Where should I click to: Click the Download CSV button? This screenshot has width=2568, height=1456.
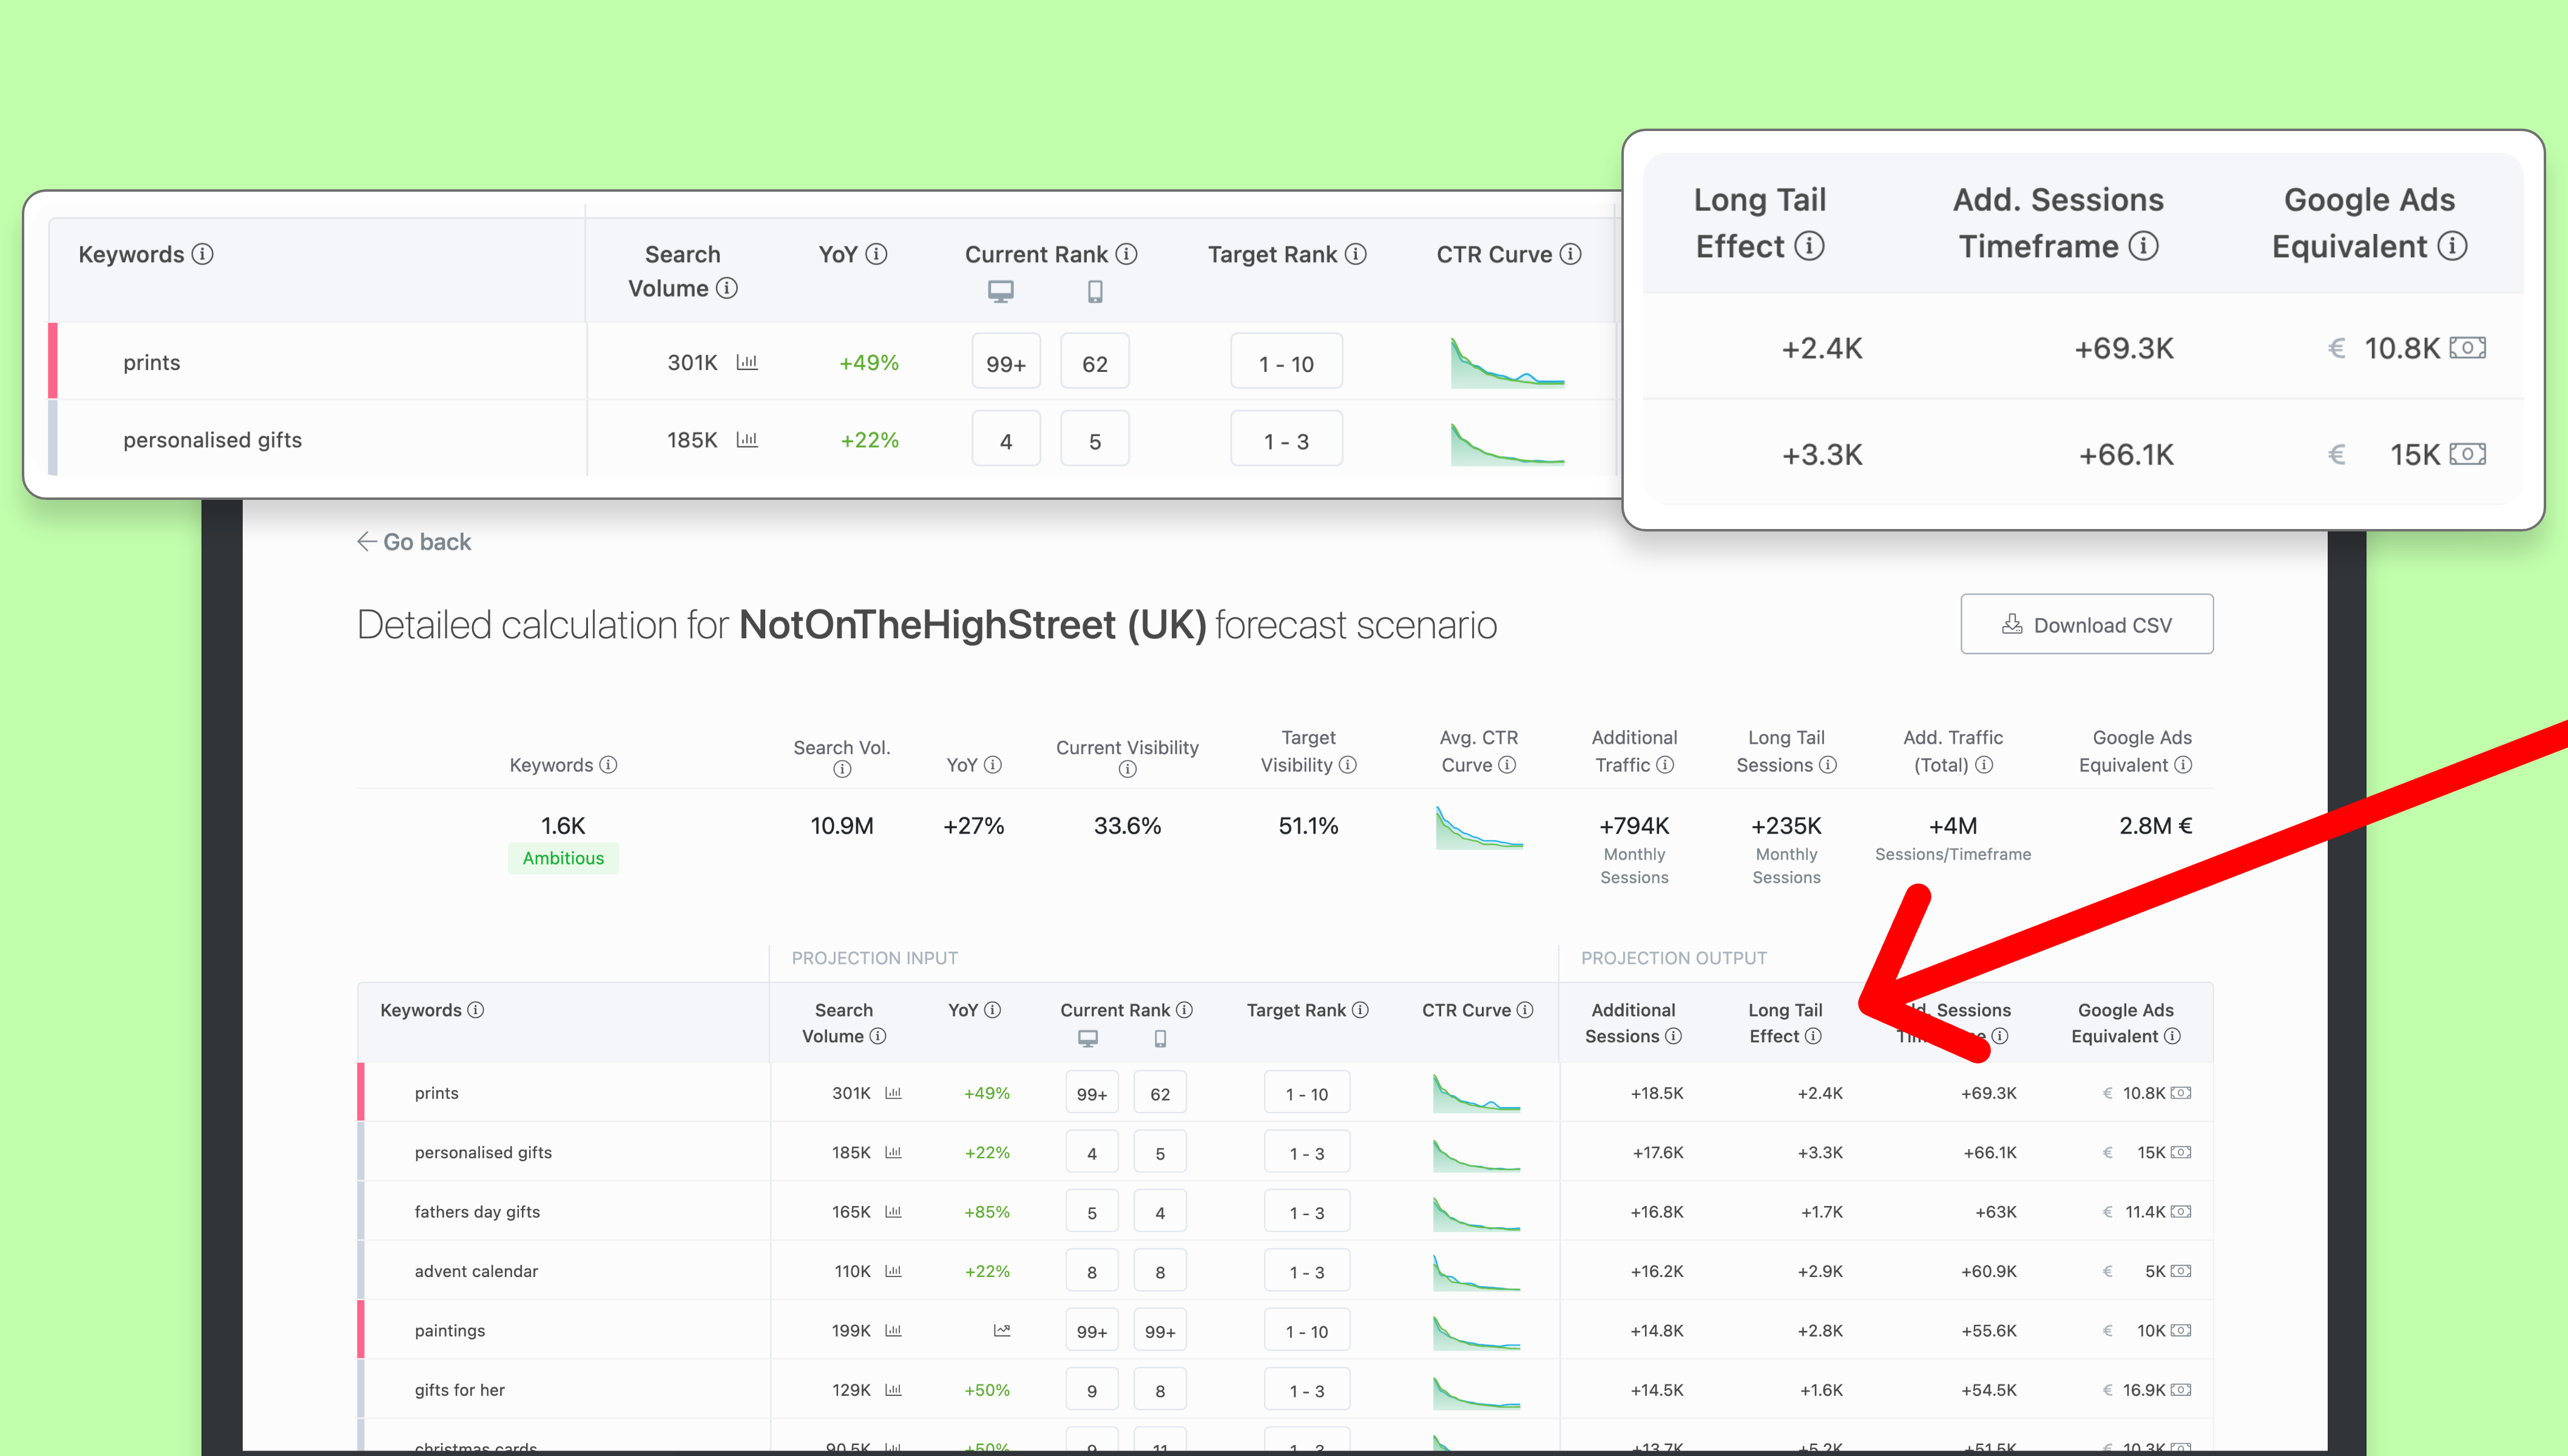(x=2086, y=624)
